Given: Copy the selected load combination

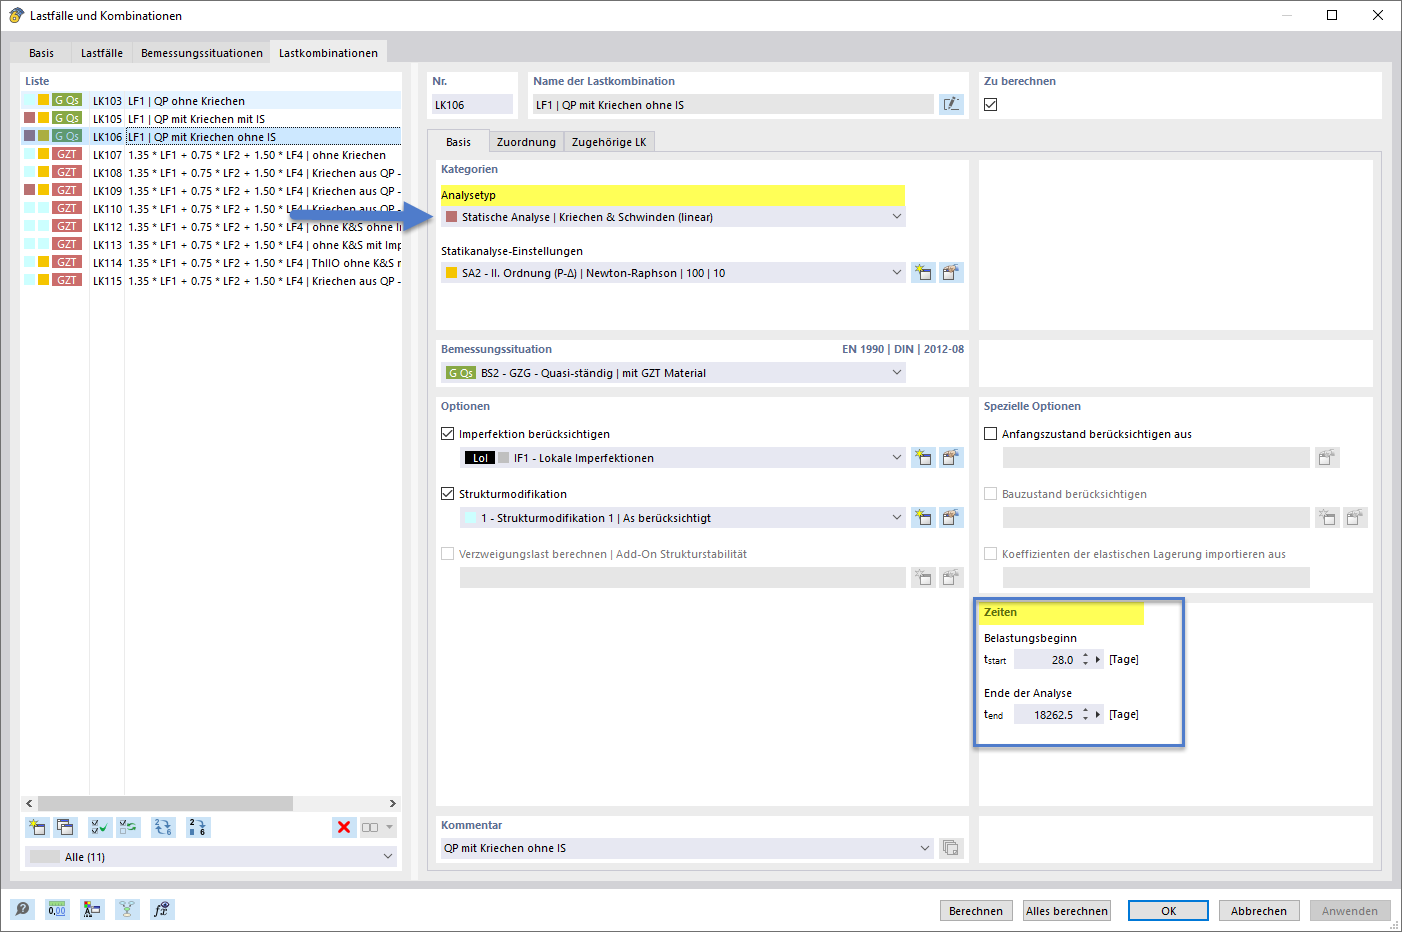Looking at the screenshot, I should 65,827.
